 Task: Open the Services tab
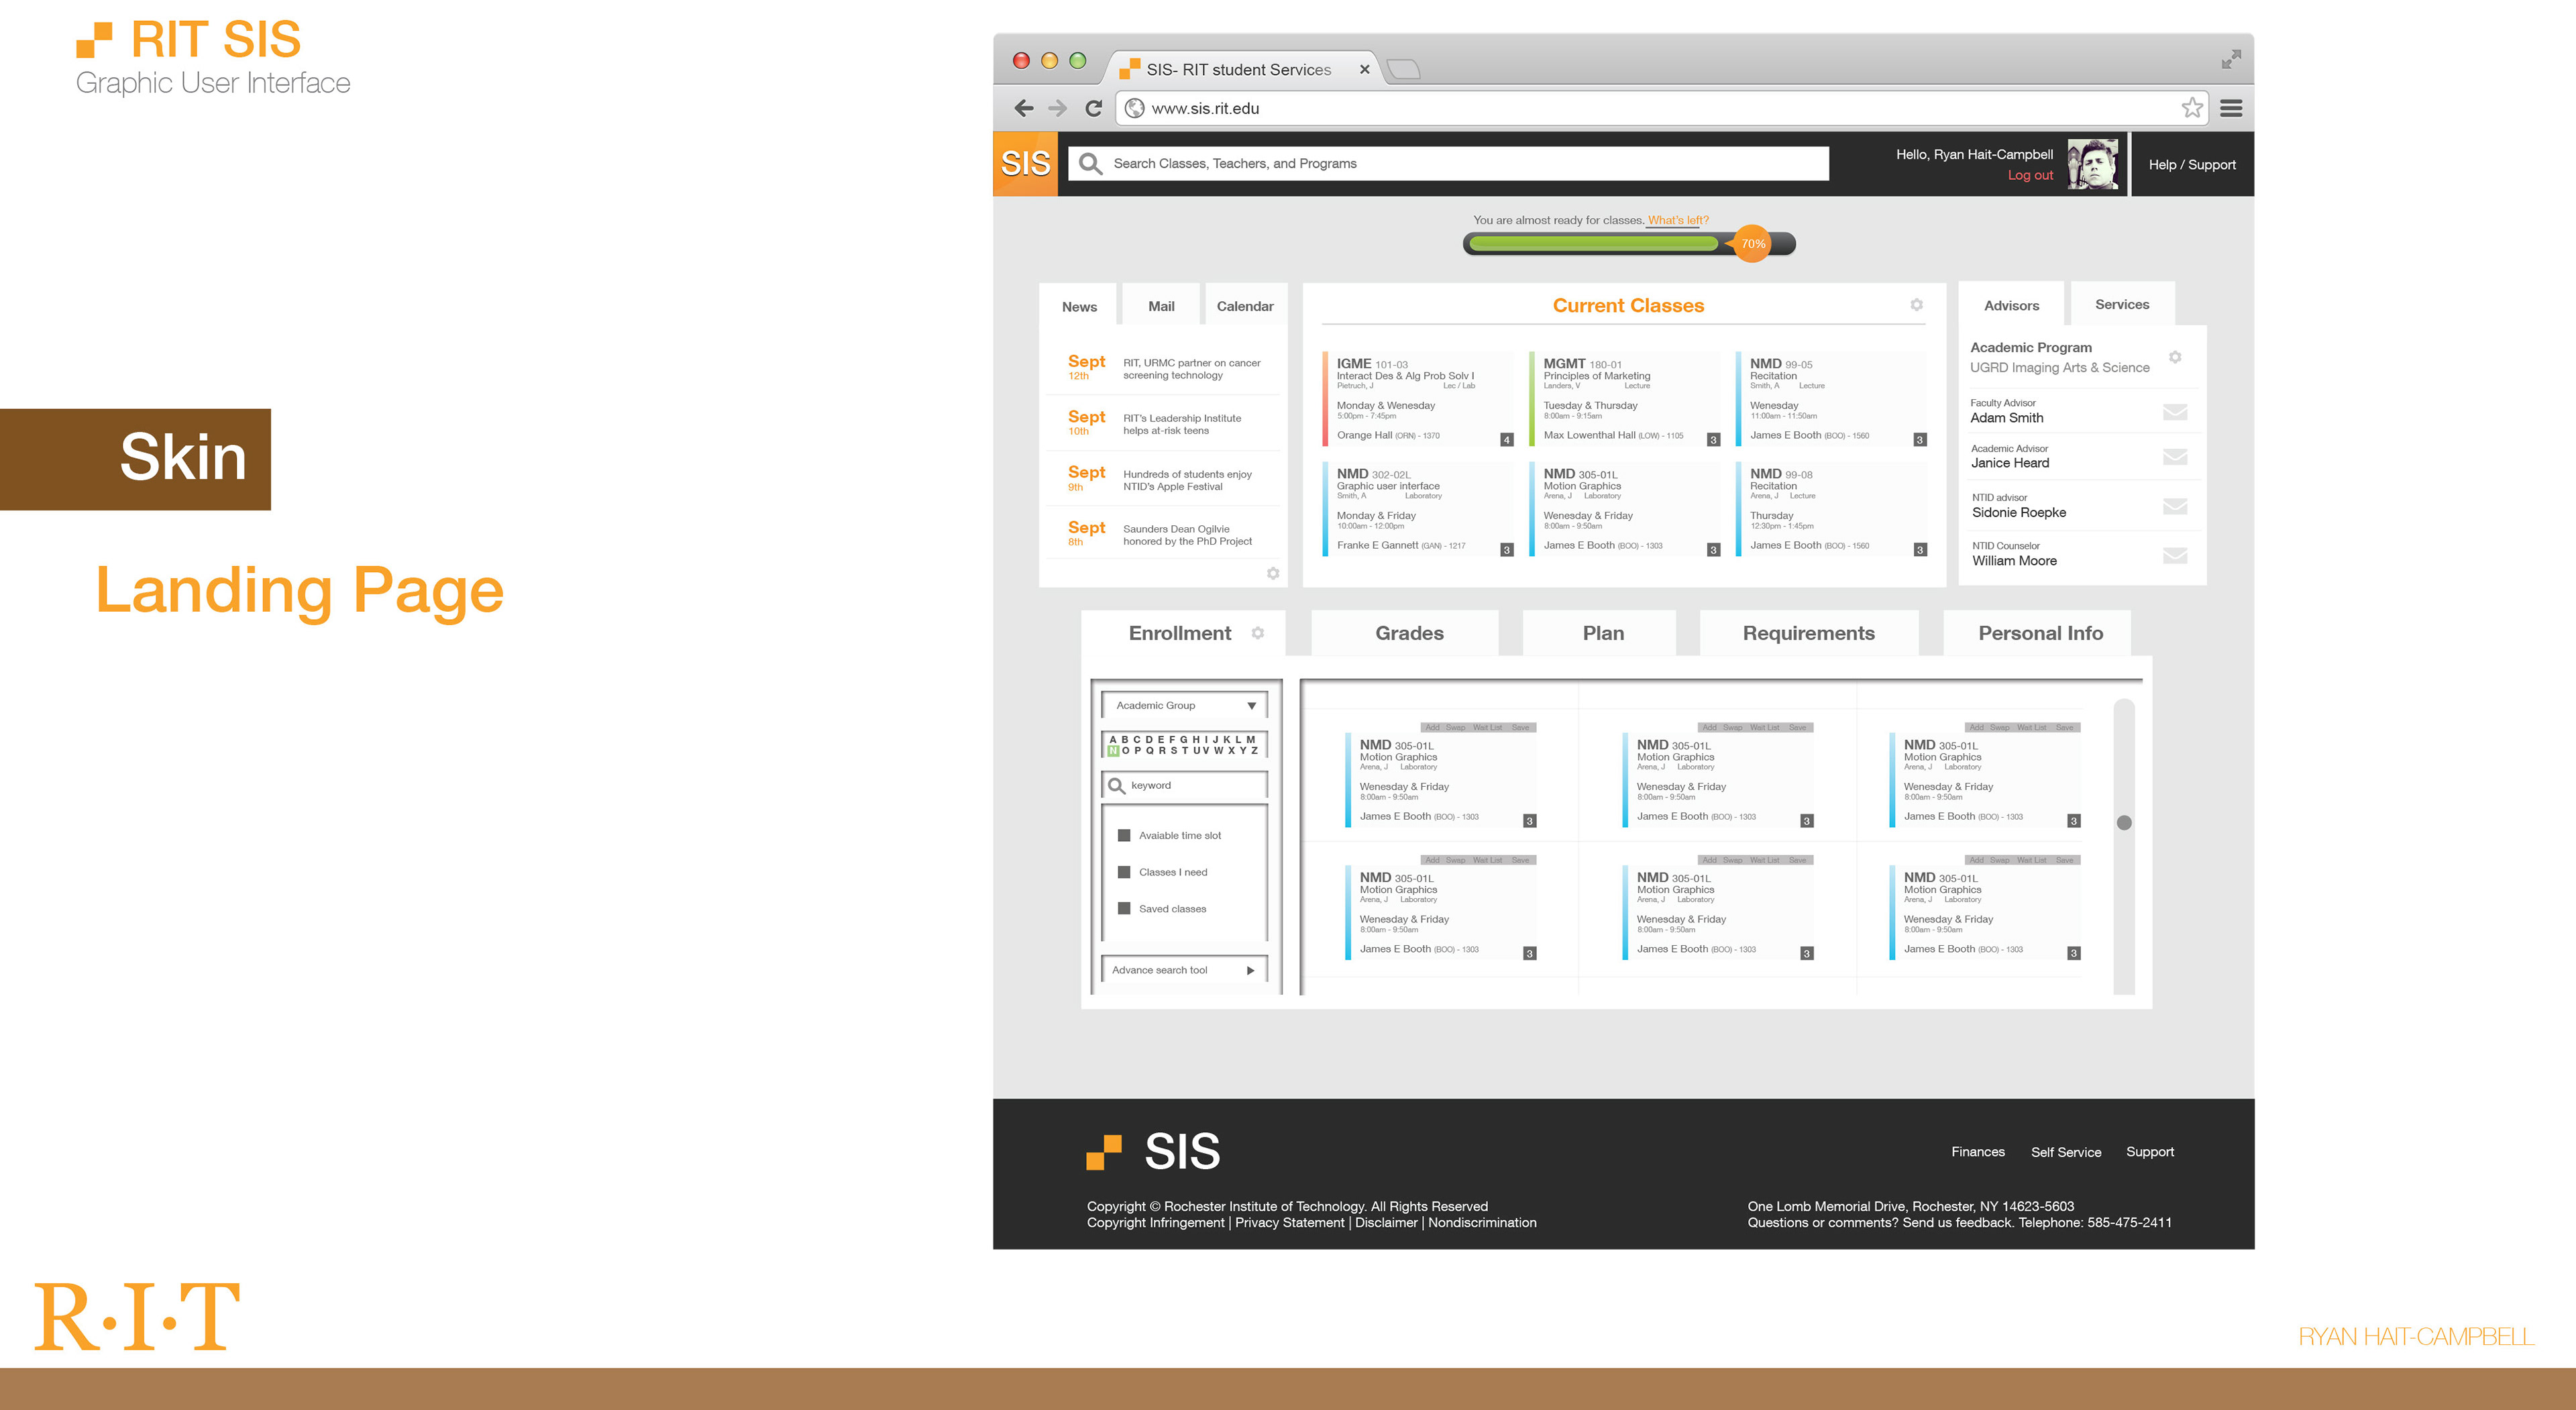(2121, 305)
